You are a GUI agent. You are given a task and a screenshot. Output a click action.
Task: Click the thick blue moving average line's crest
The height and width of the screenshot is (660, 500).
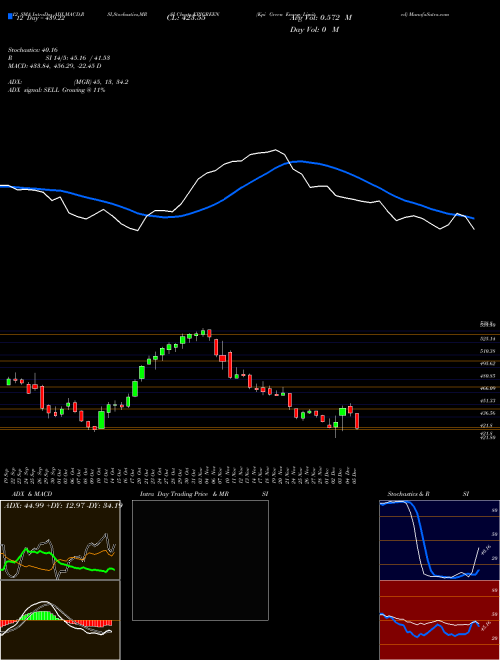[x=300, y=161]
